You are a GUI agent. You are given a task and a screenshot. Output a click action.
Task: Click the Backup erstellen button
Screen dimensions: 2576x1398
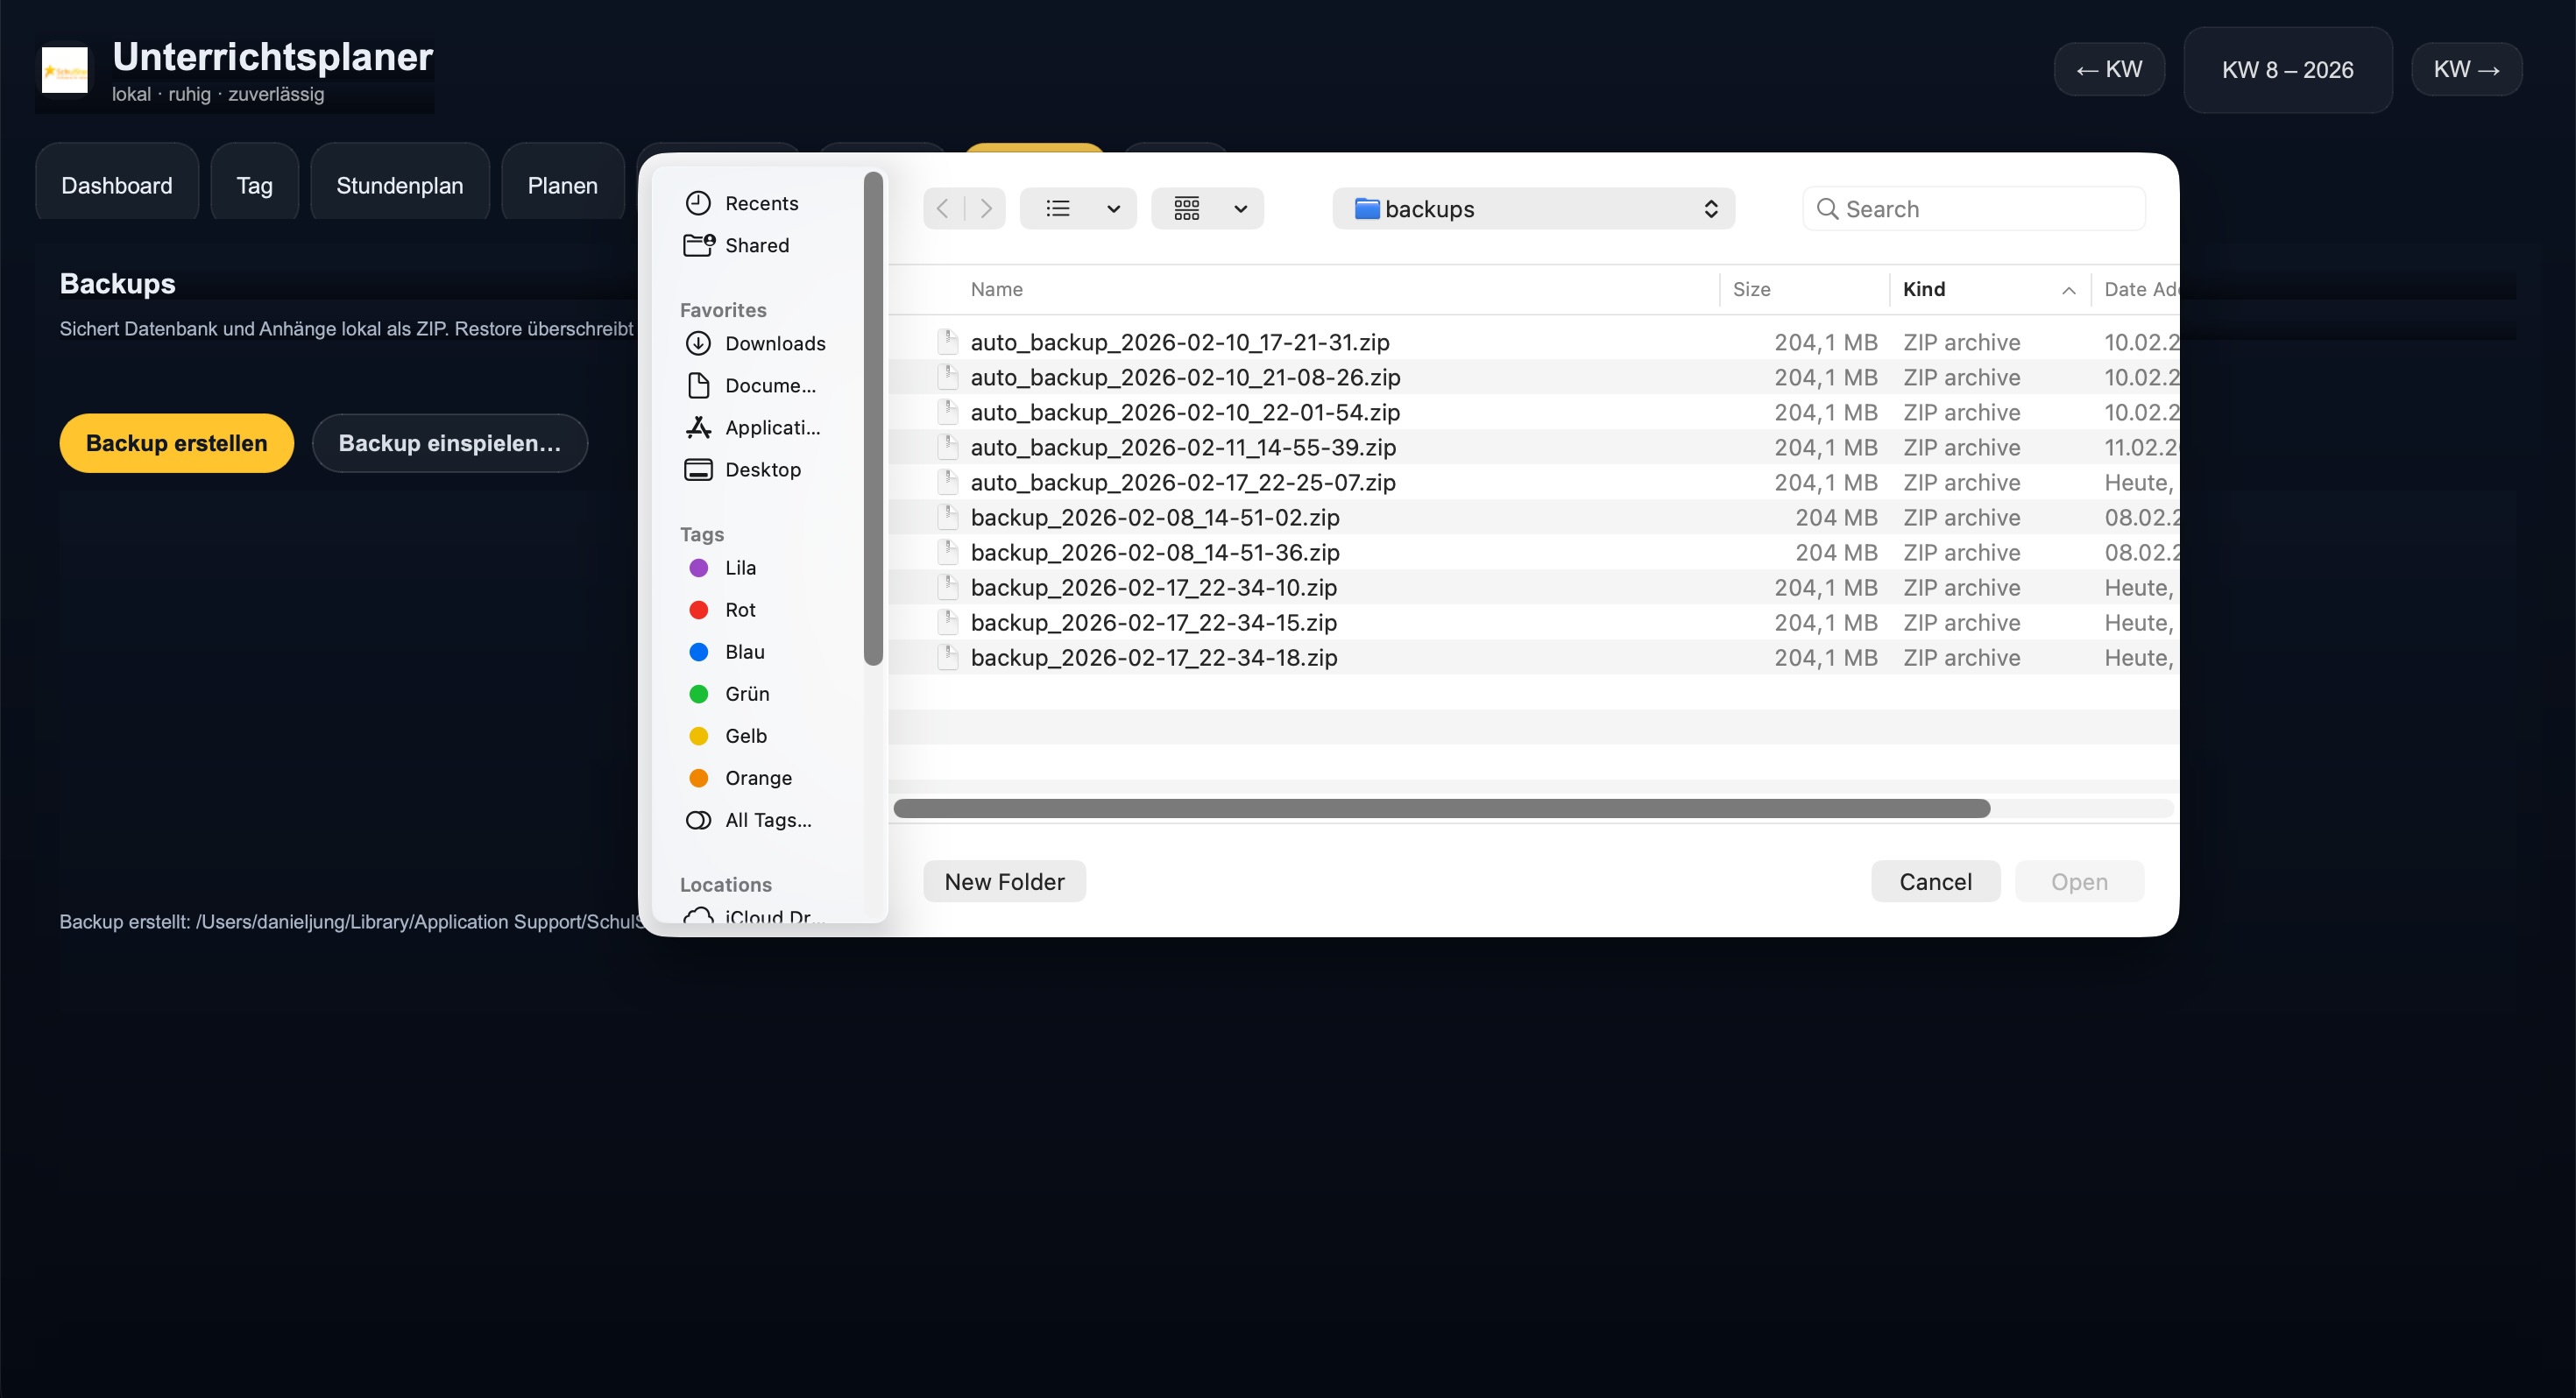[176, 443]
